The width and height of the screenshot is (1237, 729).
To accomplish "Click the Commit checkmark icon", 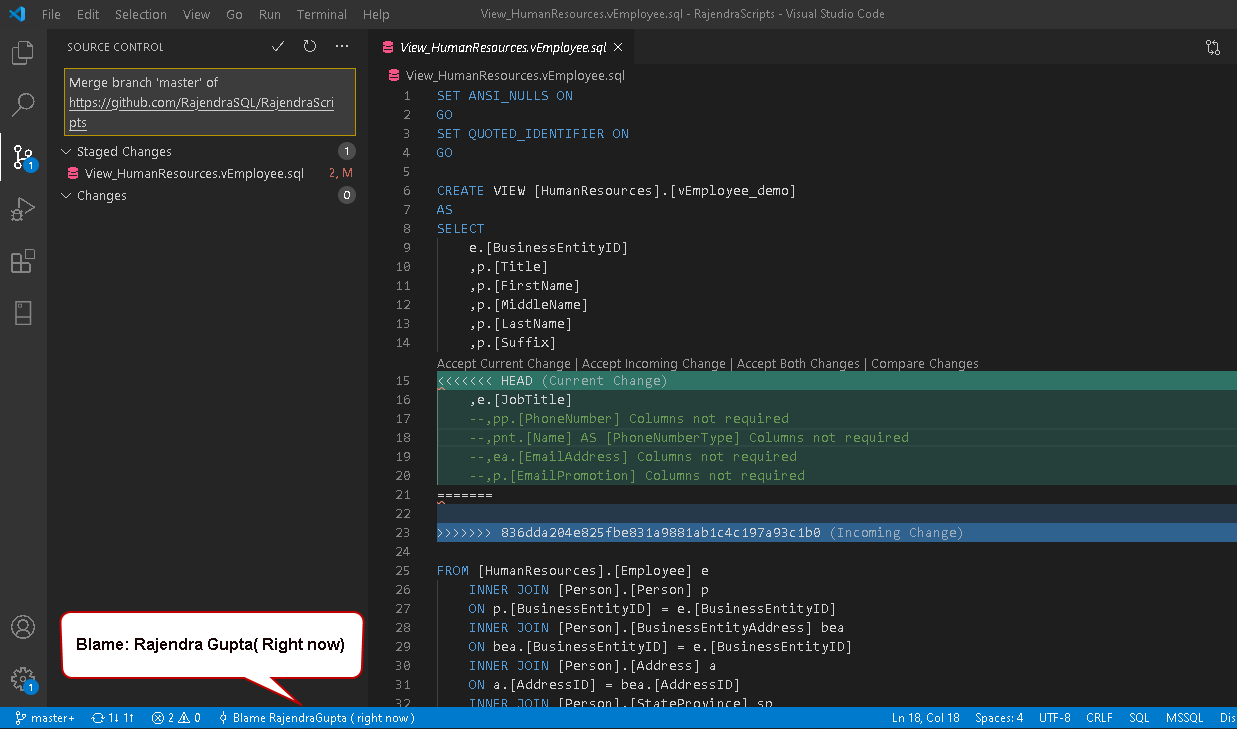I will click(277, 46).
